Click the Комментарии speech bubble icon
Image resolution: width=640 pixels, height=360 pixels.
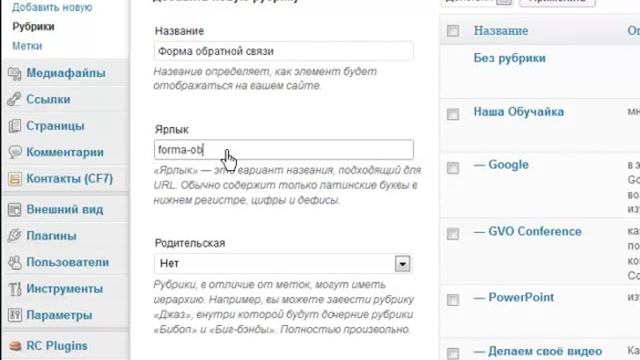15,152
